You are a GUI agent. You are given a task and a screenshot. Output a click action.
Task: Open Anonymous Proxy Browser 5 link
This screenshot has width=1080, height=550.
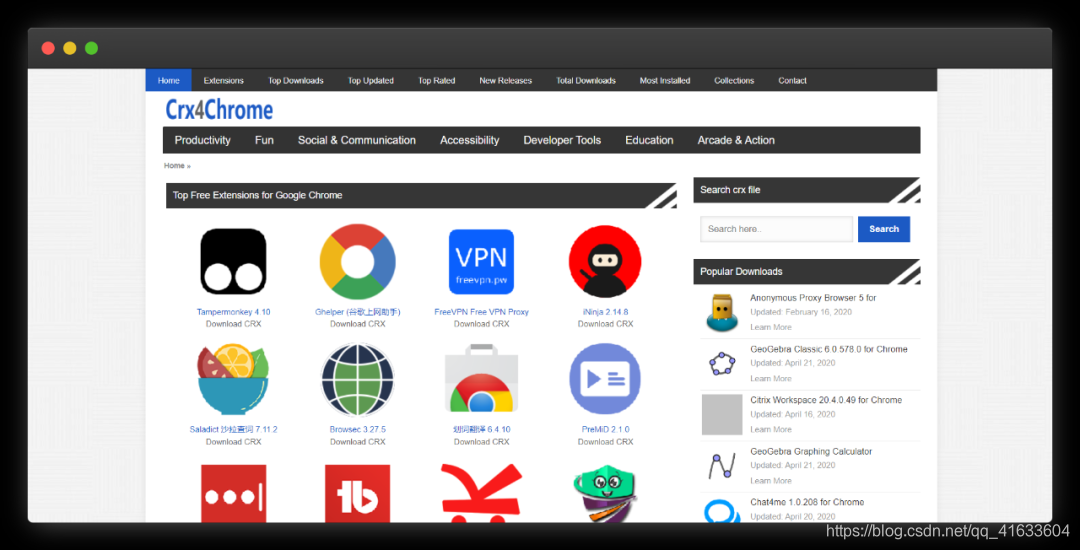point(813,298)
